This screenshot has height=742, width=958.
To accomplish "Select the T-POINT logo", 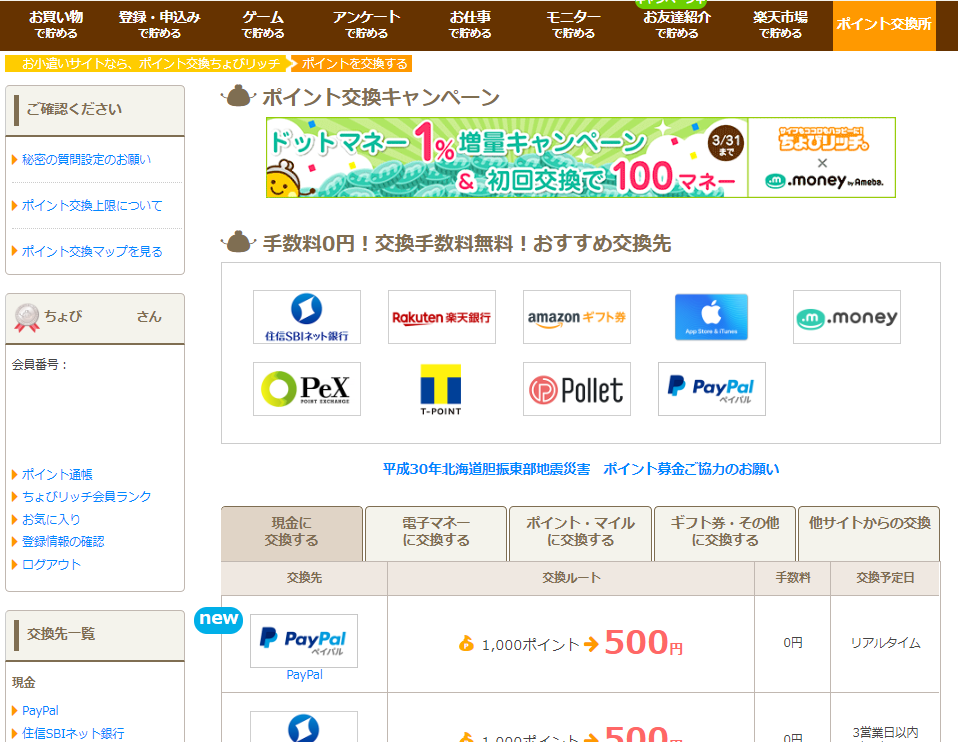I will tap(441, 389).
